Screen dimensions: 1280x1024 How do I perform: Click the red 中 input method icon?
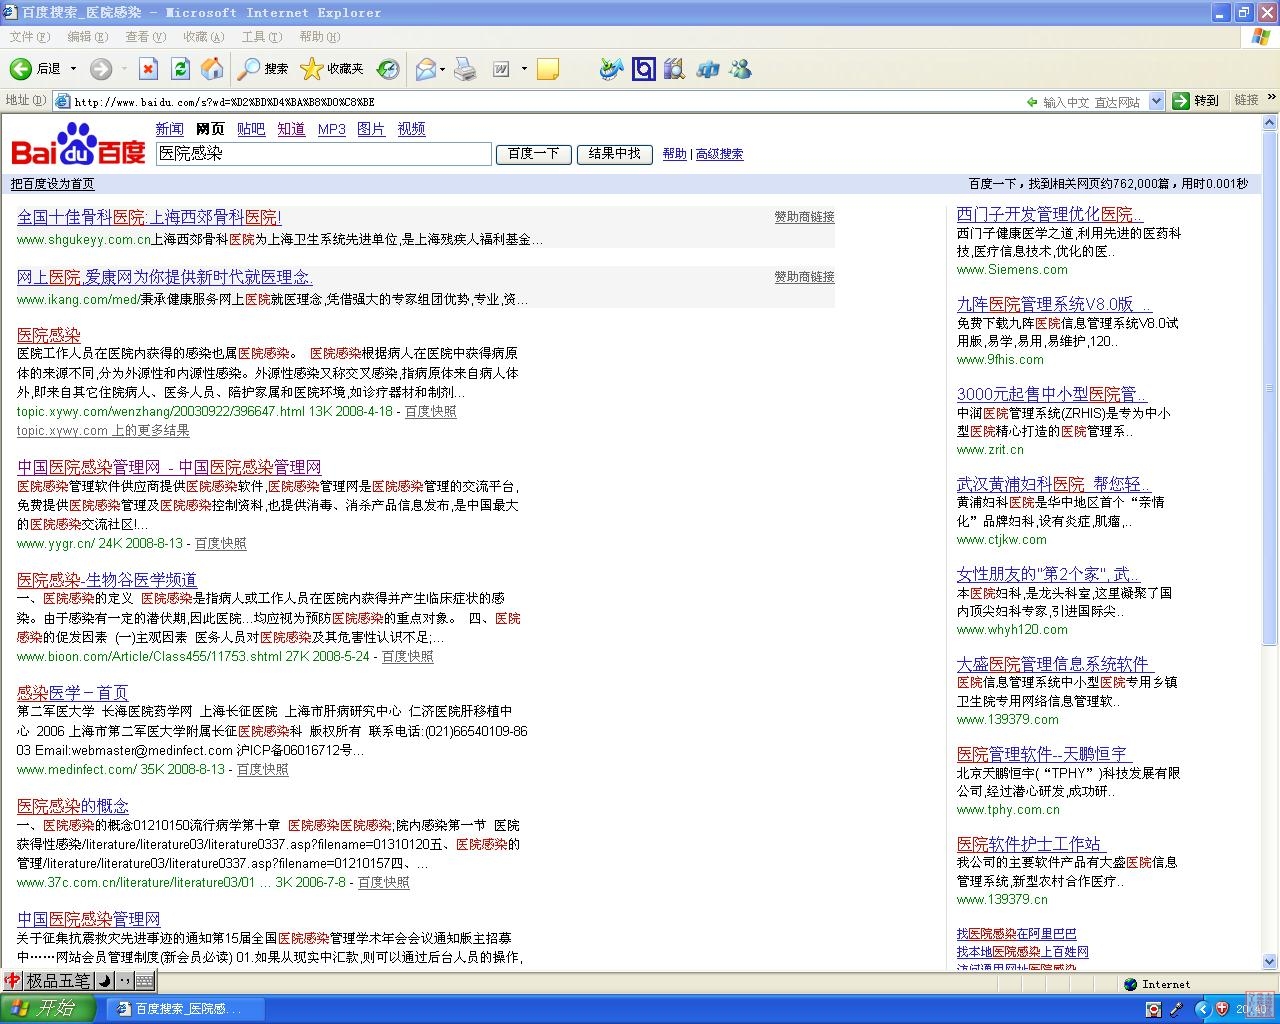12,980
